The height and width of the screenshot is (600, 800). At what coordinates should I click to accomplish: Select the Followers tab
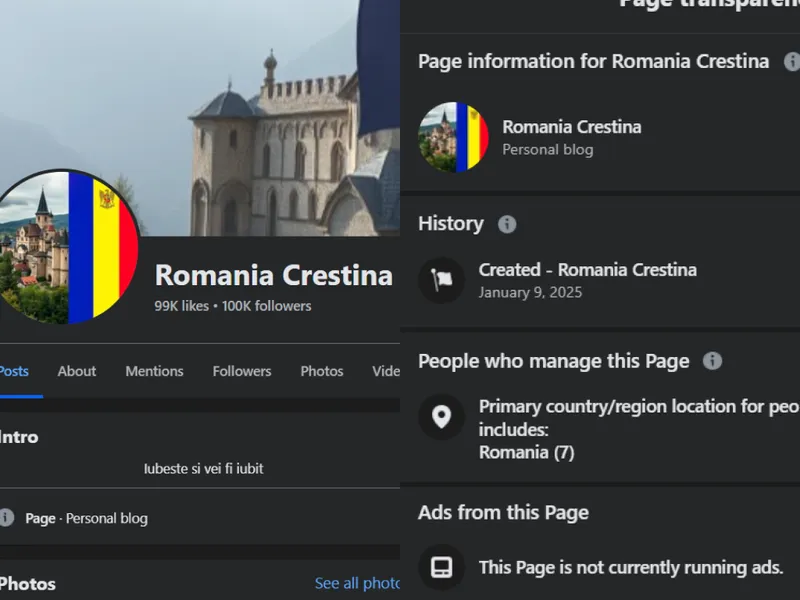click(242, 371)
